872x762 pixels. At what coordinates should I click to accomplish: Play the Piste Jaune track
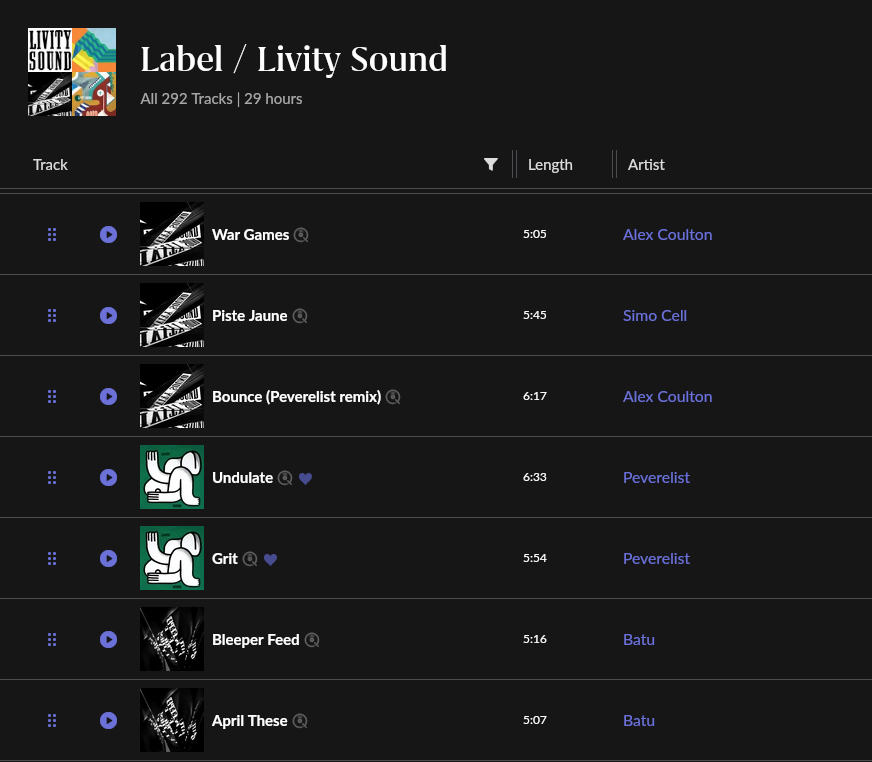(108, 316)
